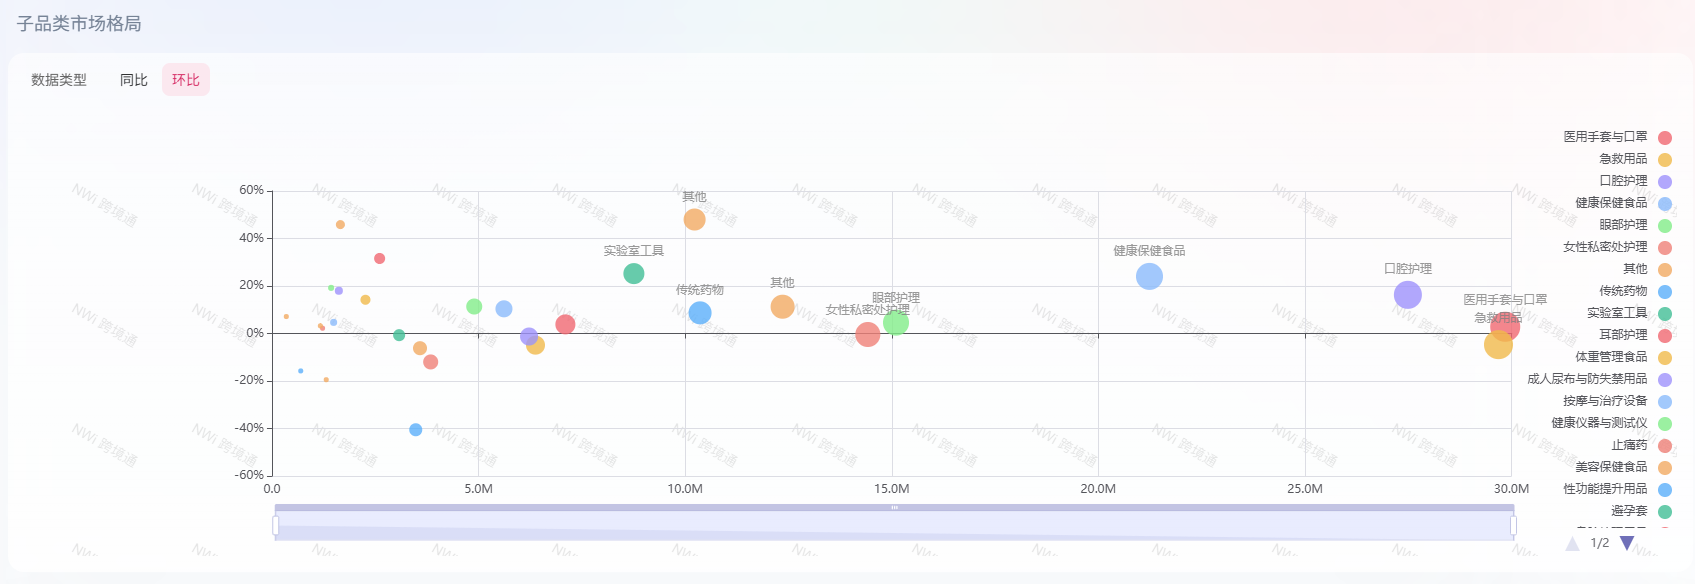The height and width of the screenshot is (584, 1695).
Task: Click 健康保健食品 legend label
Action: (x=1611, y=203)
